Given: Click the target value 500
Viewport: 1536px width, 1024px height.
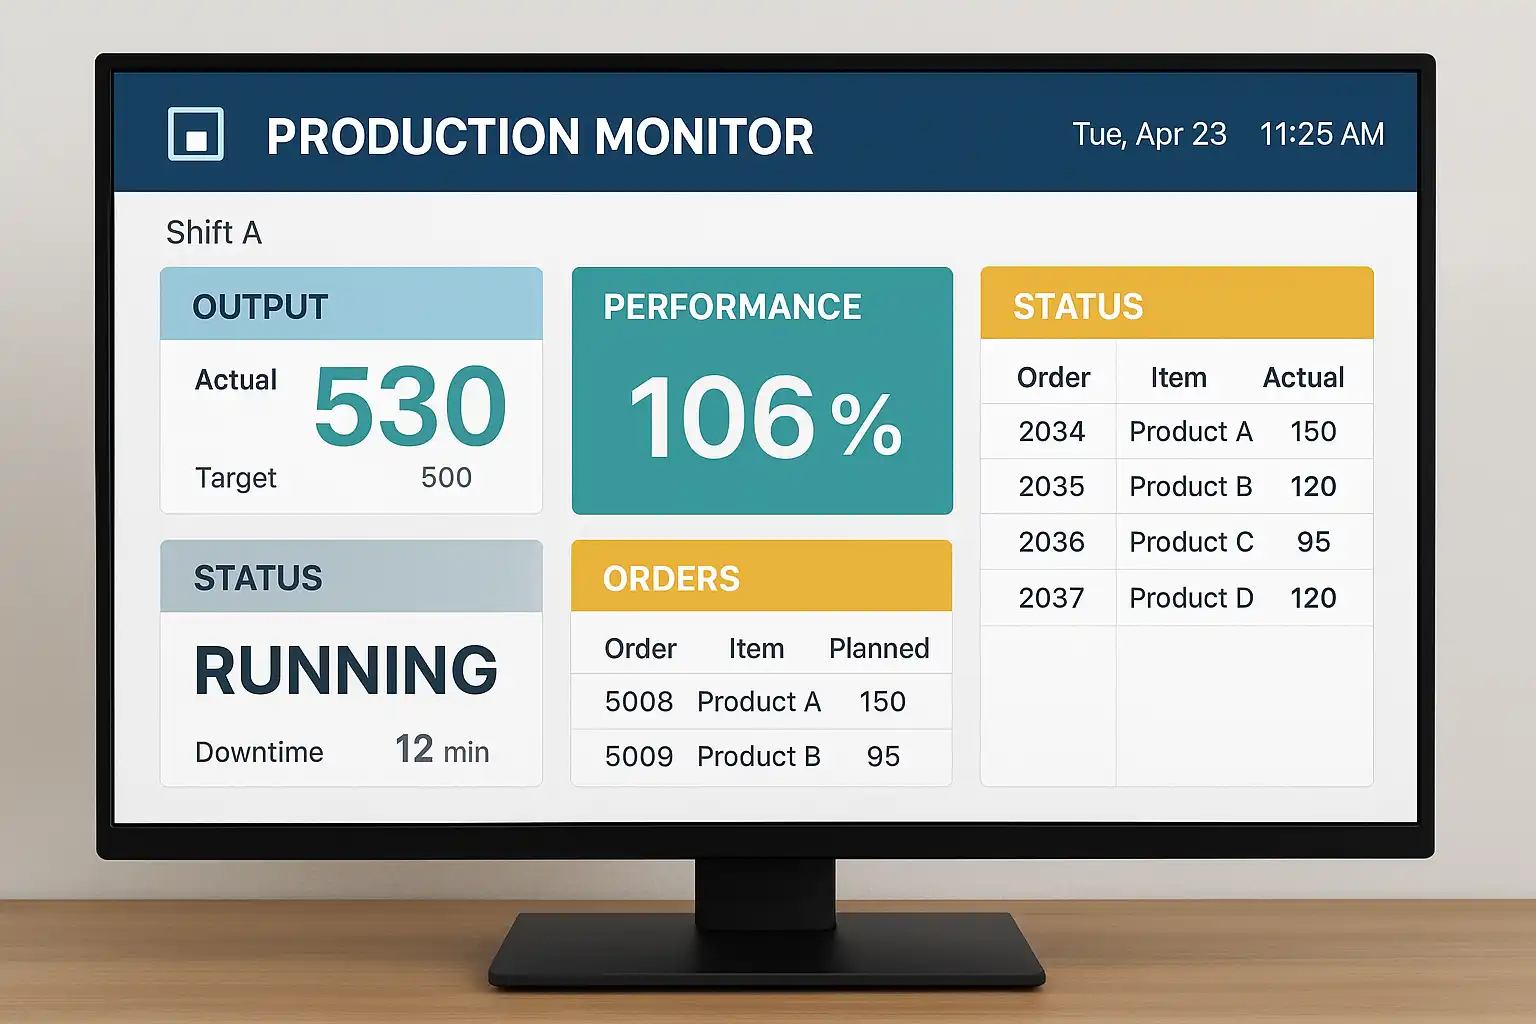Looking at the screenshot, I should [446, 478].
